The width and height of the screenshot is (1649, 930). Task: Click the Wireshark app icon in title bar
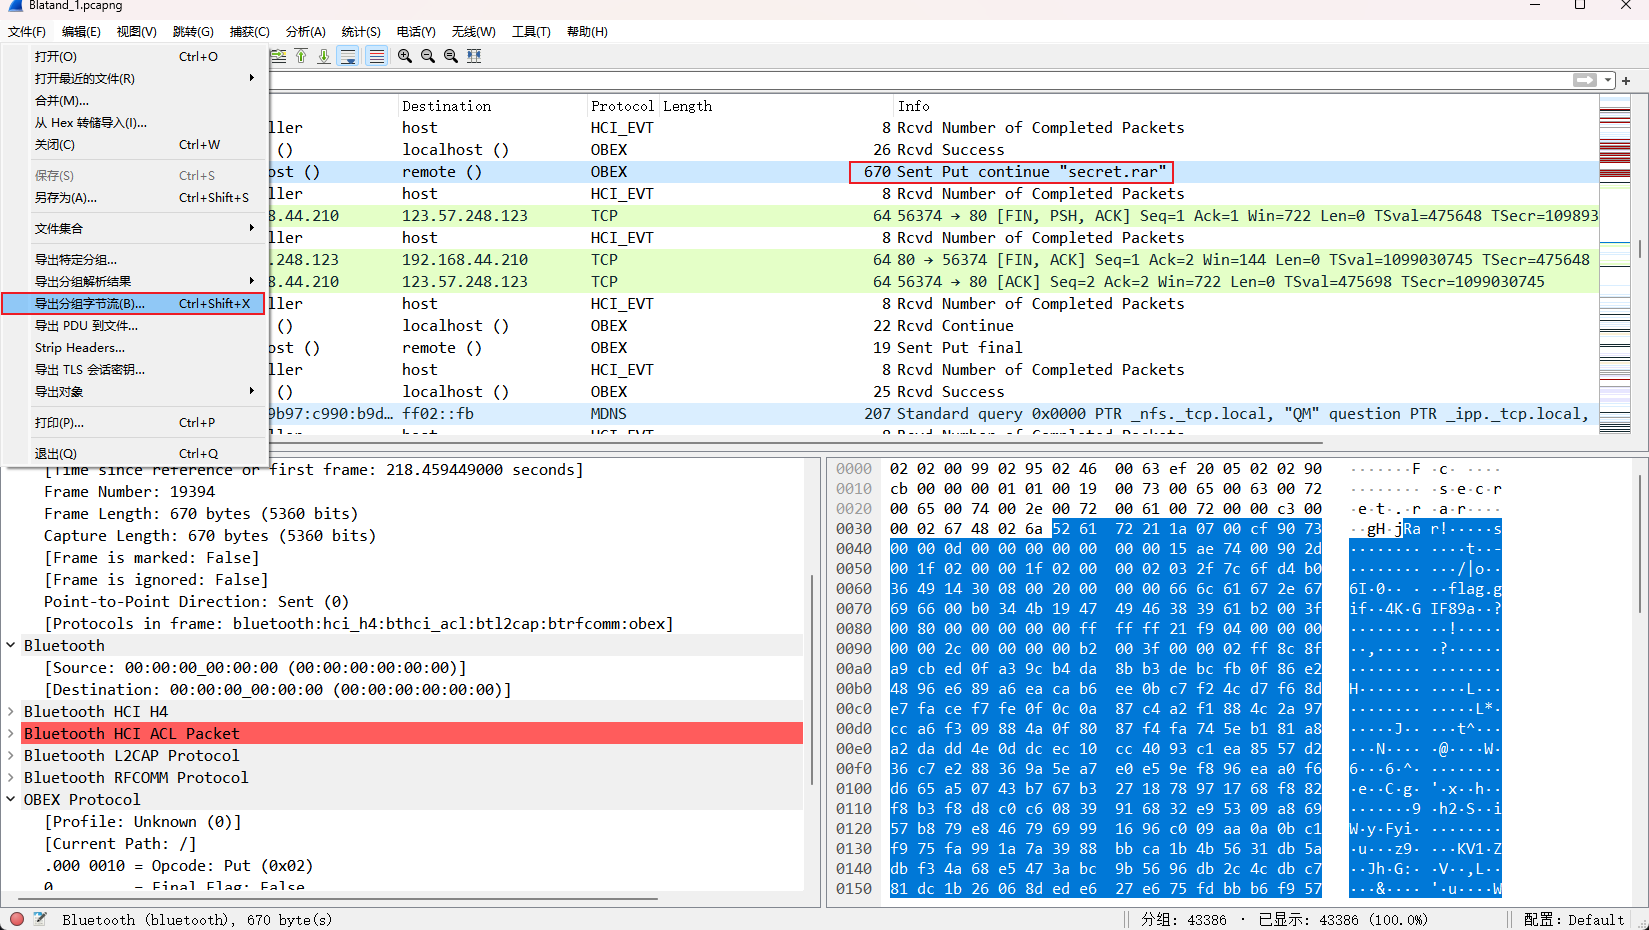pyautogui.click(x=15, y=6)
